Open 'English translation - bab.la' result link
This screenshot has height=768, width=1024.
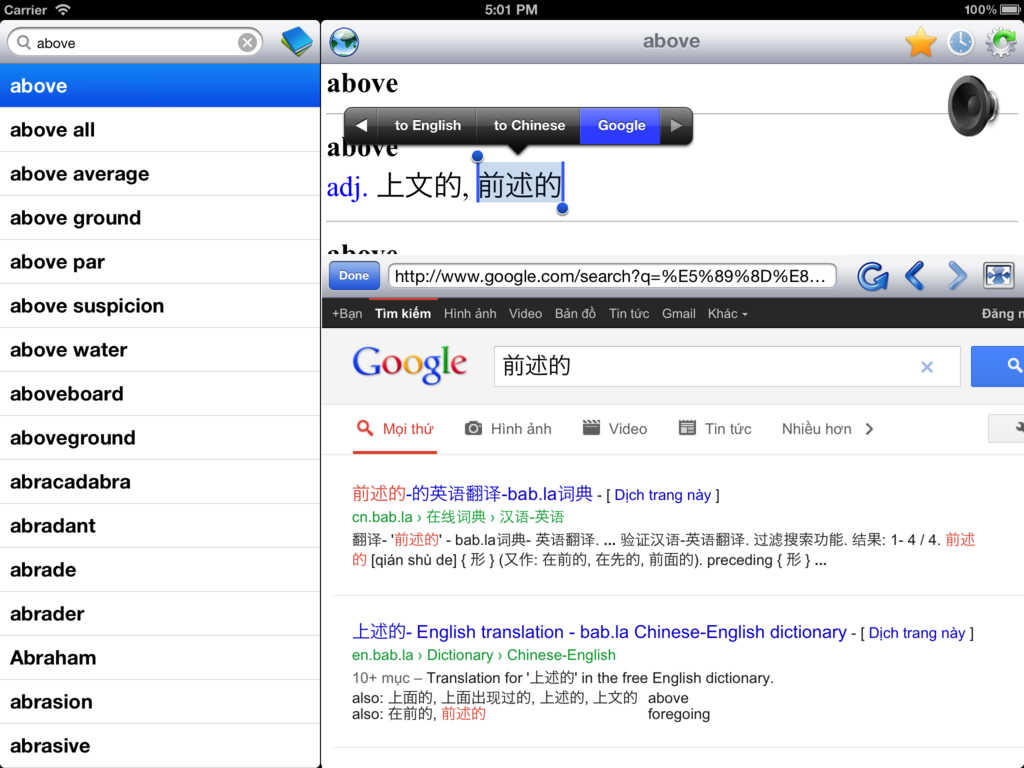click(599, 632)
